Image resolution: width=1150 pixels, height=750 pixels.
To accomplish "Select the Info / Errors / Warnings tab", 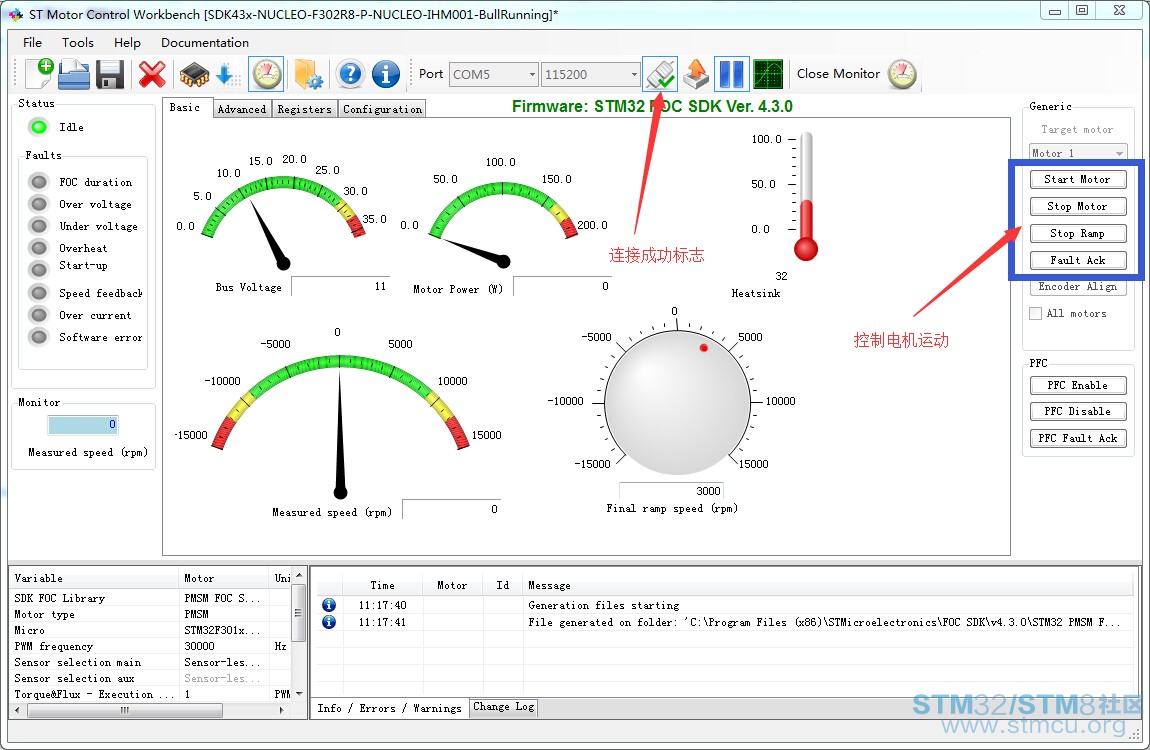I will pos(389,708).
